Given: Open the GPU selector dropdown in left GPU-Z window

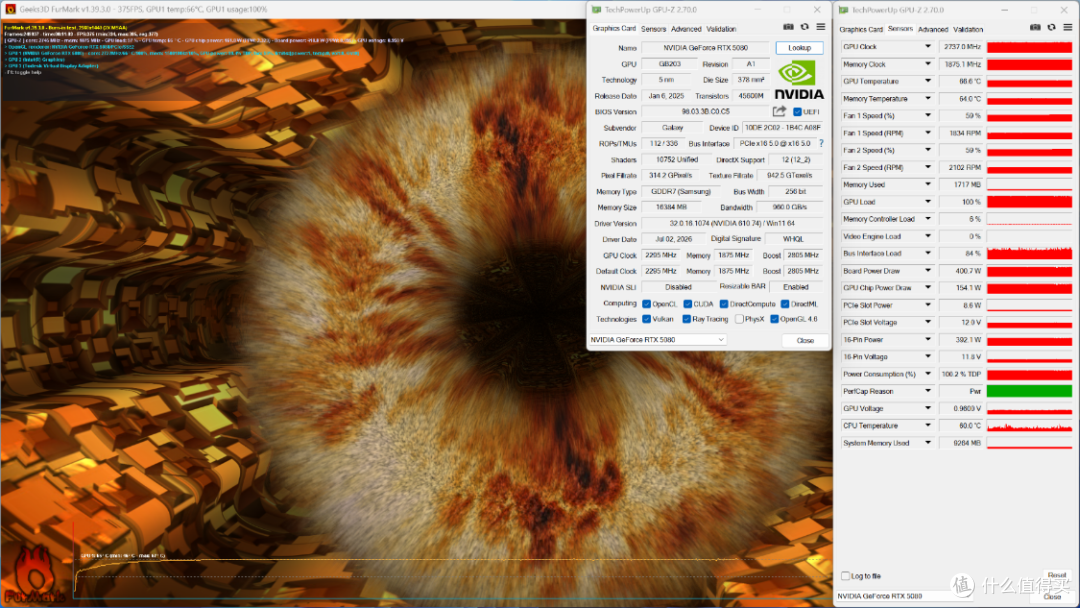Looking at the screenshot, I should pyautogui.click(x=658, y=339).
